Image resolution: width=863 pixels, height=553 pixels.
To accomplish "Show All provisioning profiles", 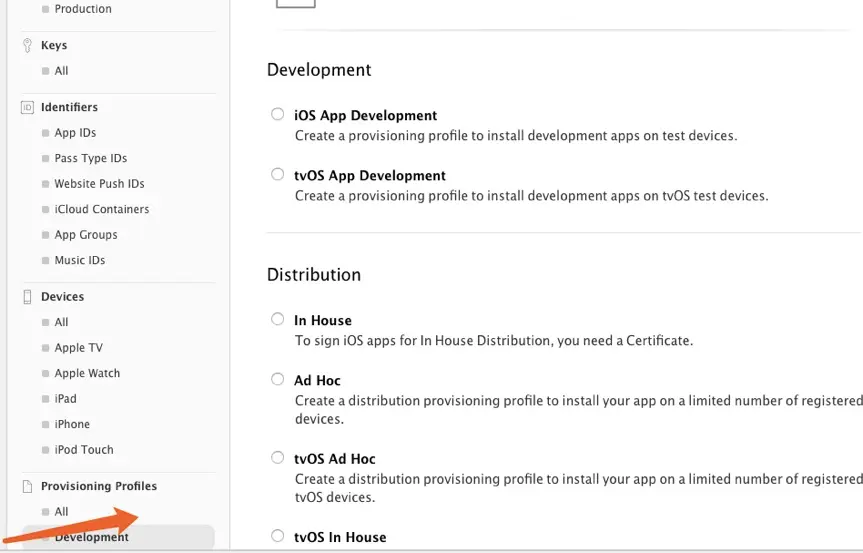I will 61,512.
